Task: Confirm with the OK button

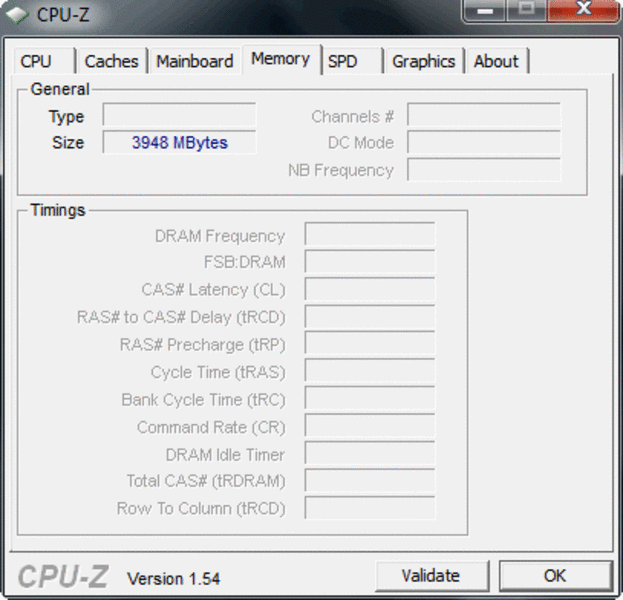Action: coord(555,576)
